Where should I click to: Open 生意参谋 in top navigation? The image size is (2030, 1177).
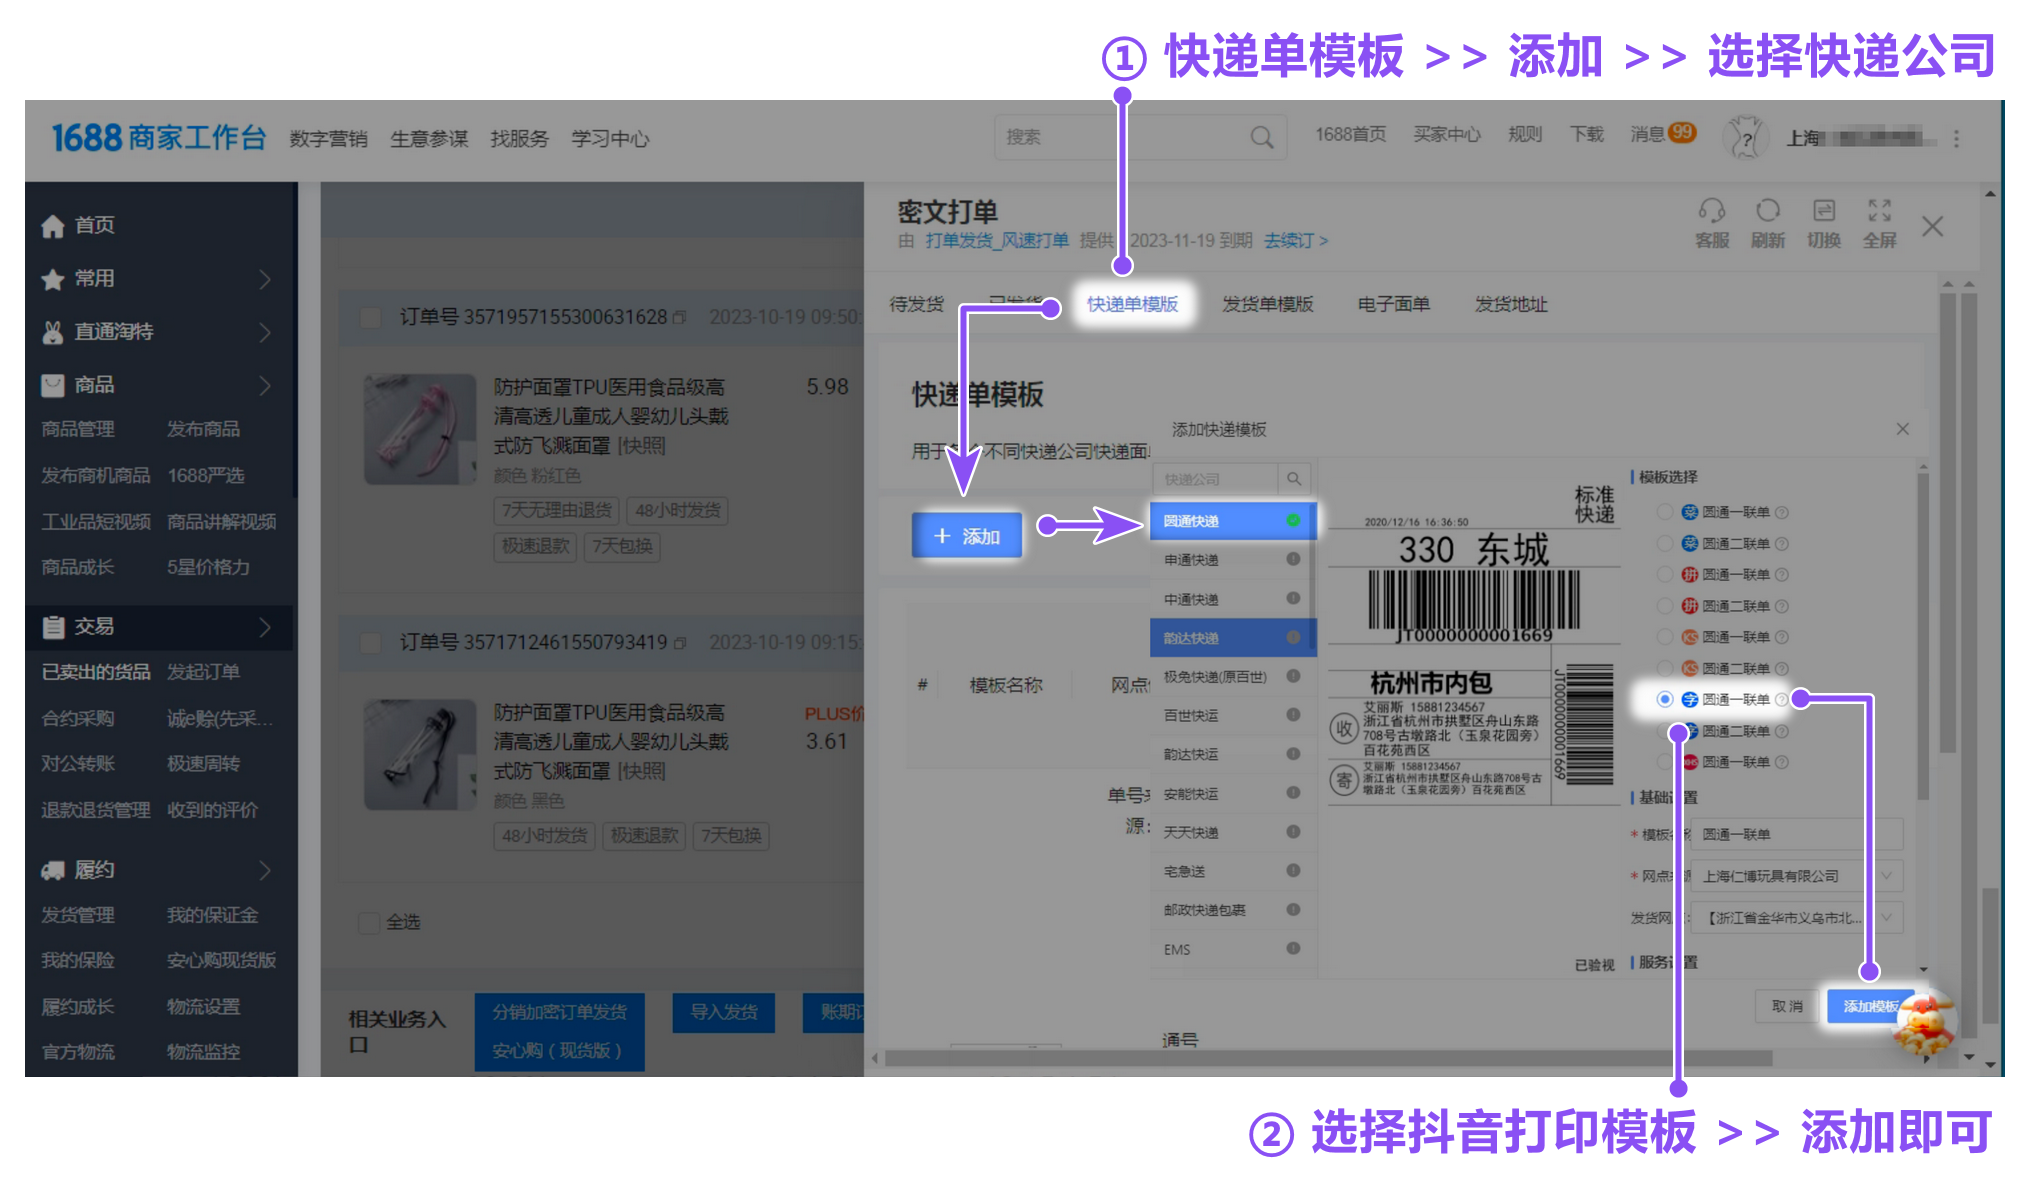pos(429,139)
